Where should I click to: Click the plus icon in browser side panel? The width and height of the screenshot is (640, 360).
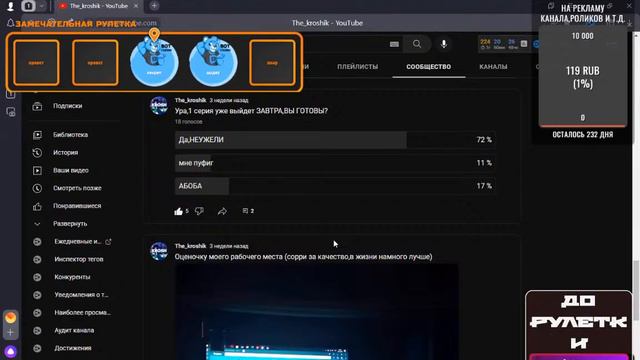coord(11,332)
